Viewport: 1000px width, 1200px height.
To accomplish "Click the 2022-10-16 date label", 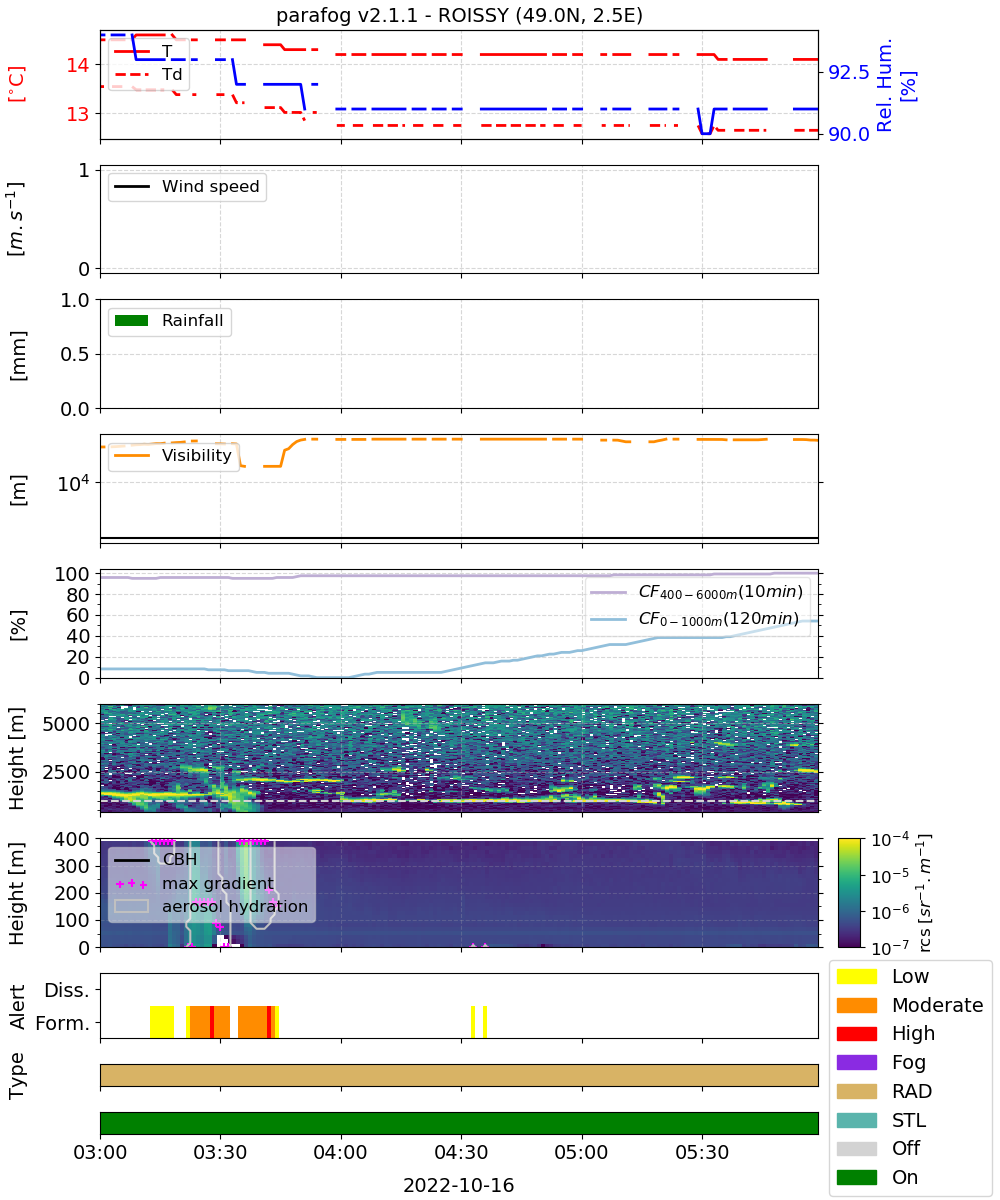I will [459, 1185].
